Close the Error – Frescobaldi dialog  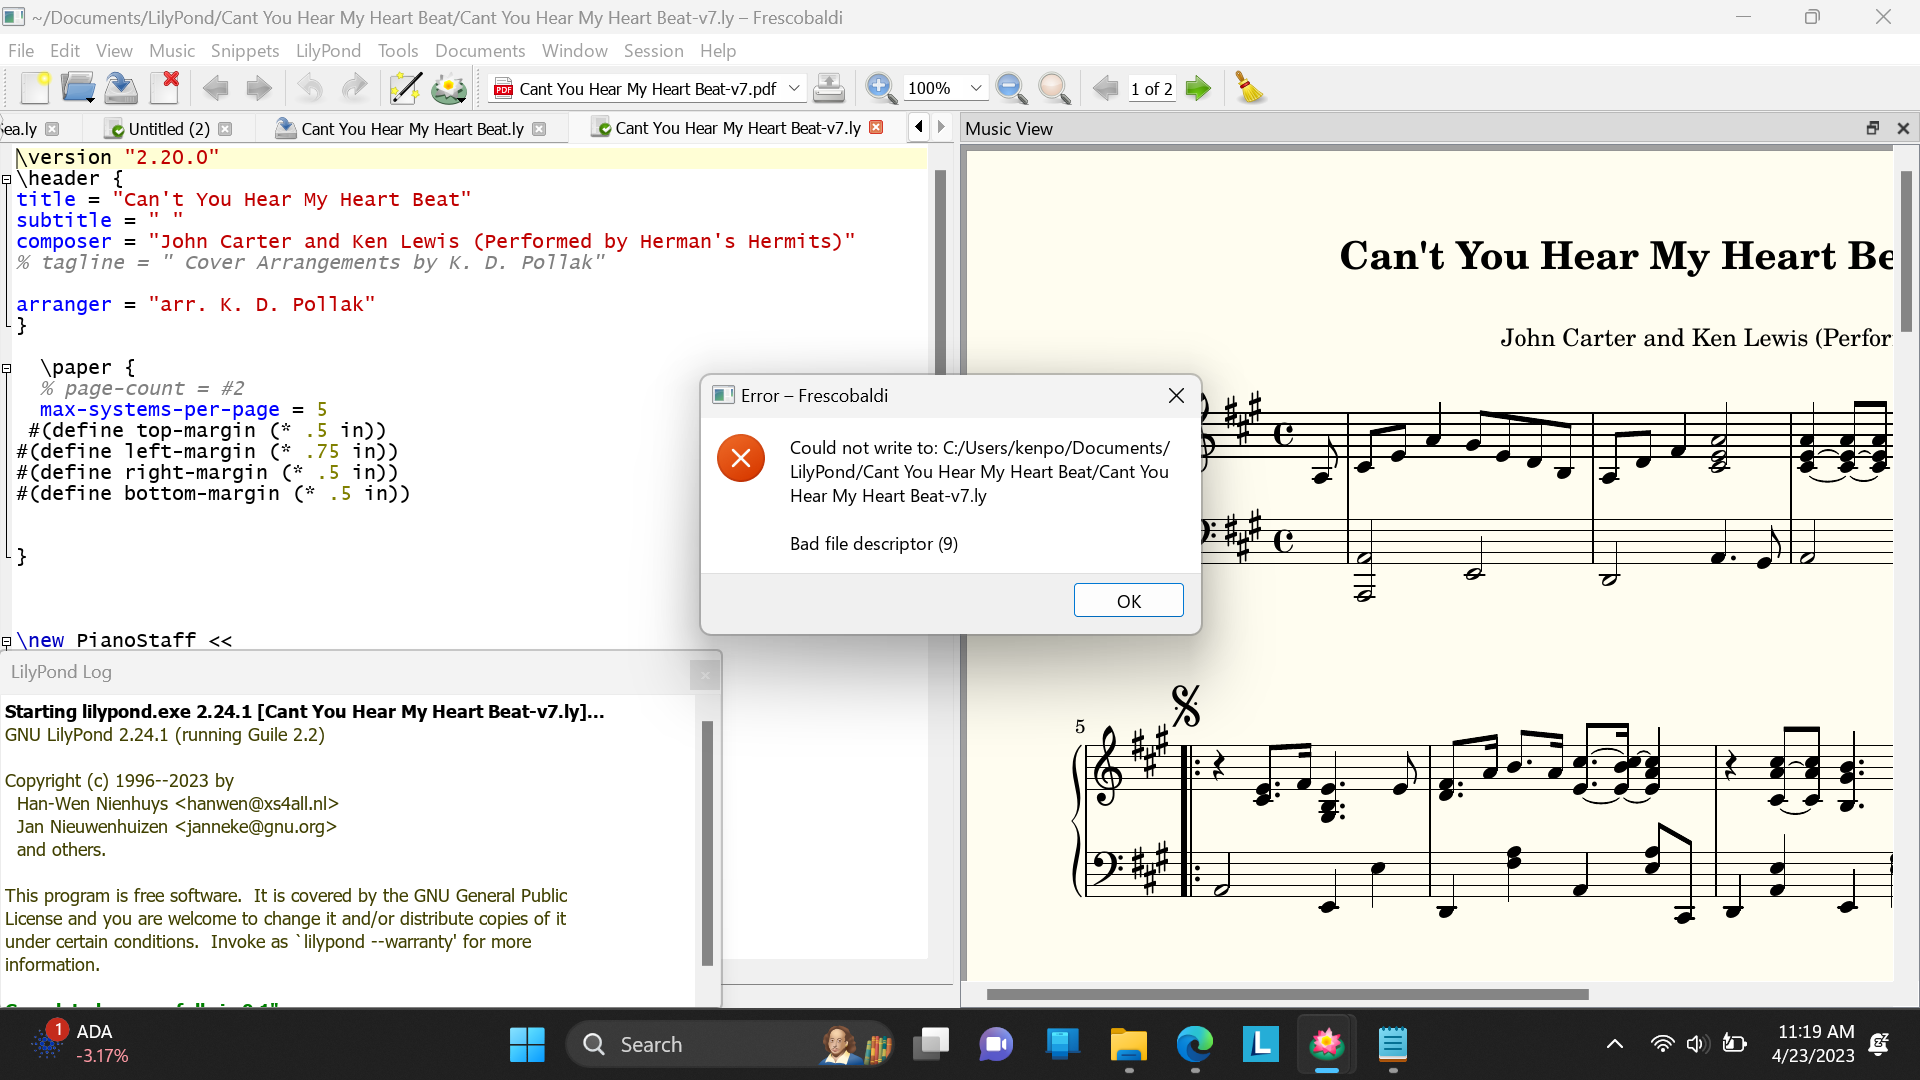point(1176,396)
